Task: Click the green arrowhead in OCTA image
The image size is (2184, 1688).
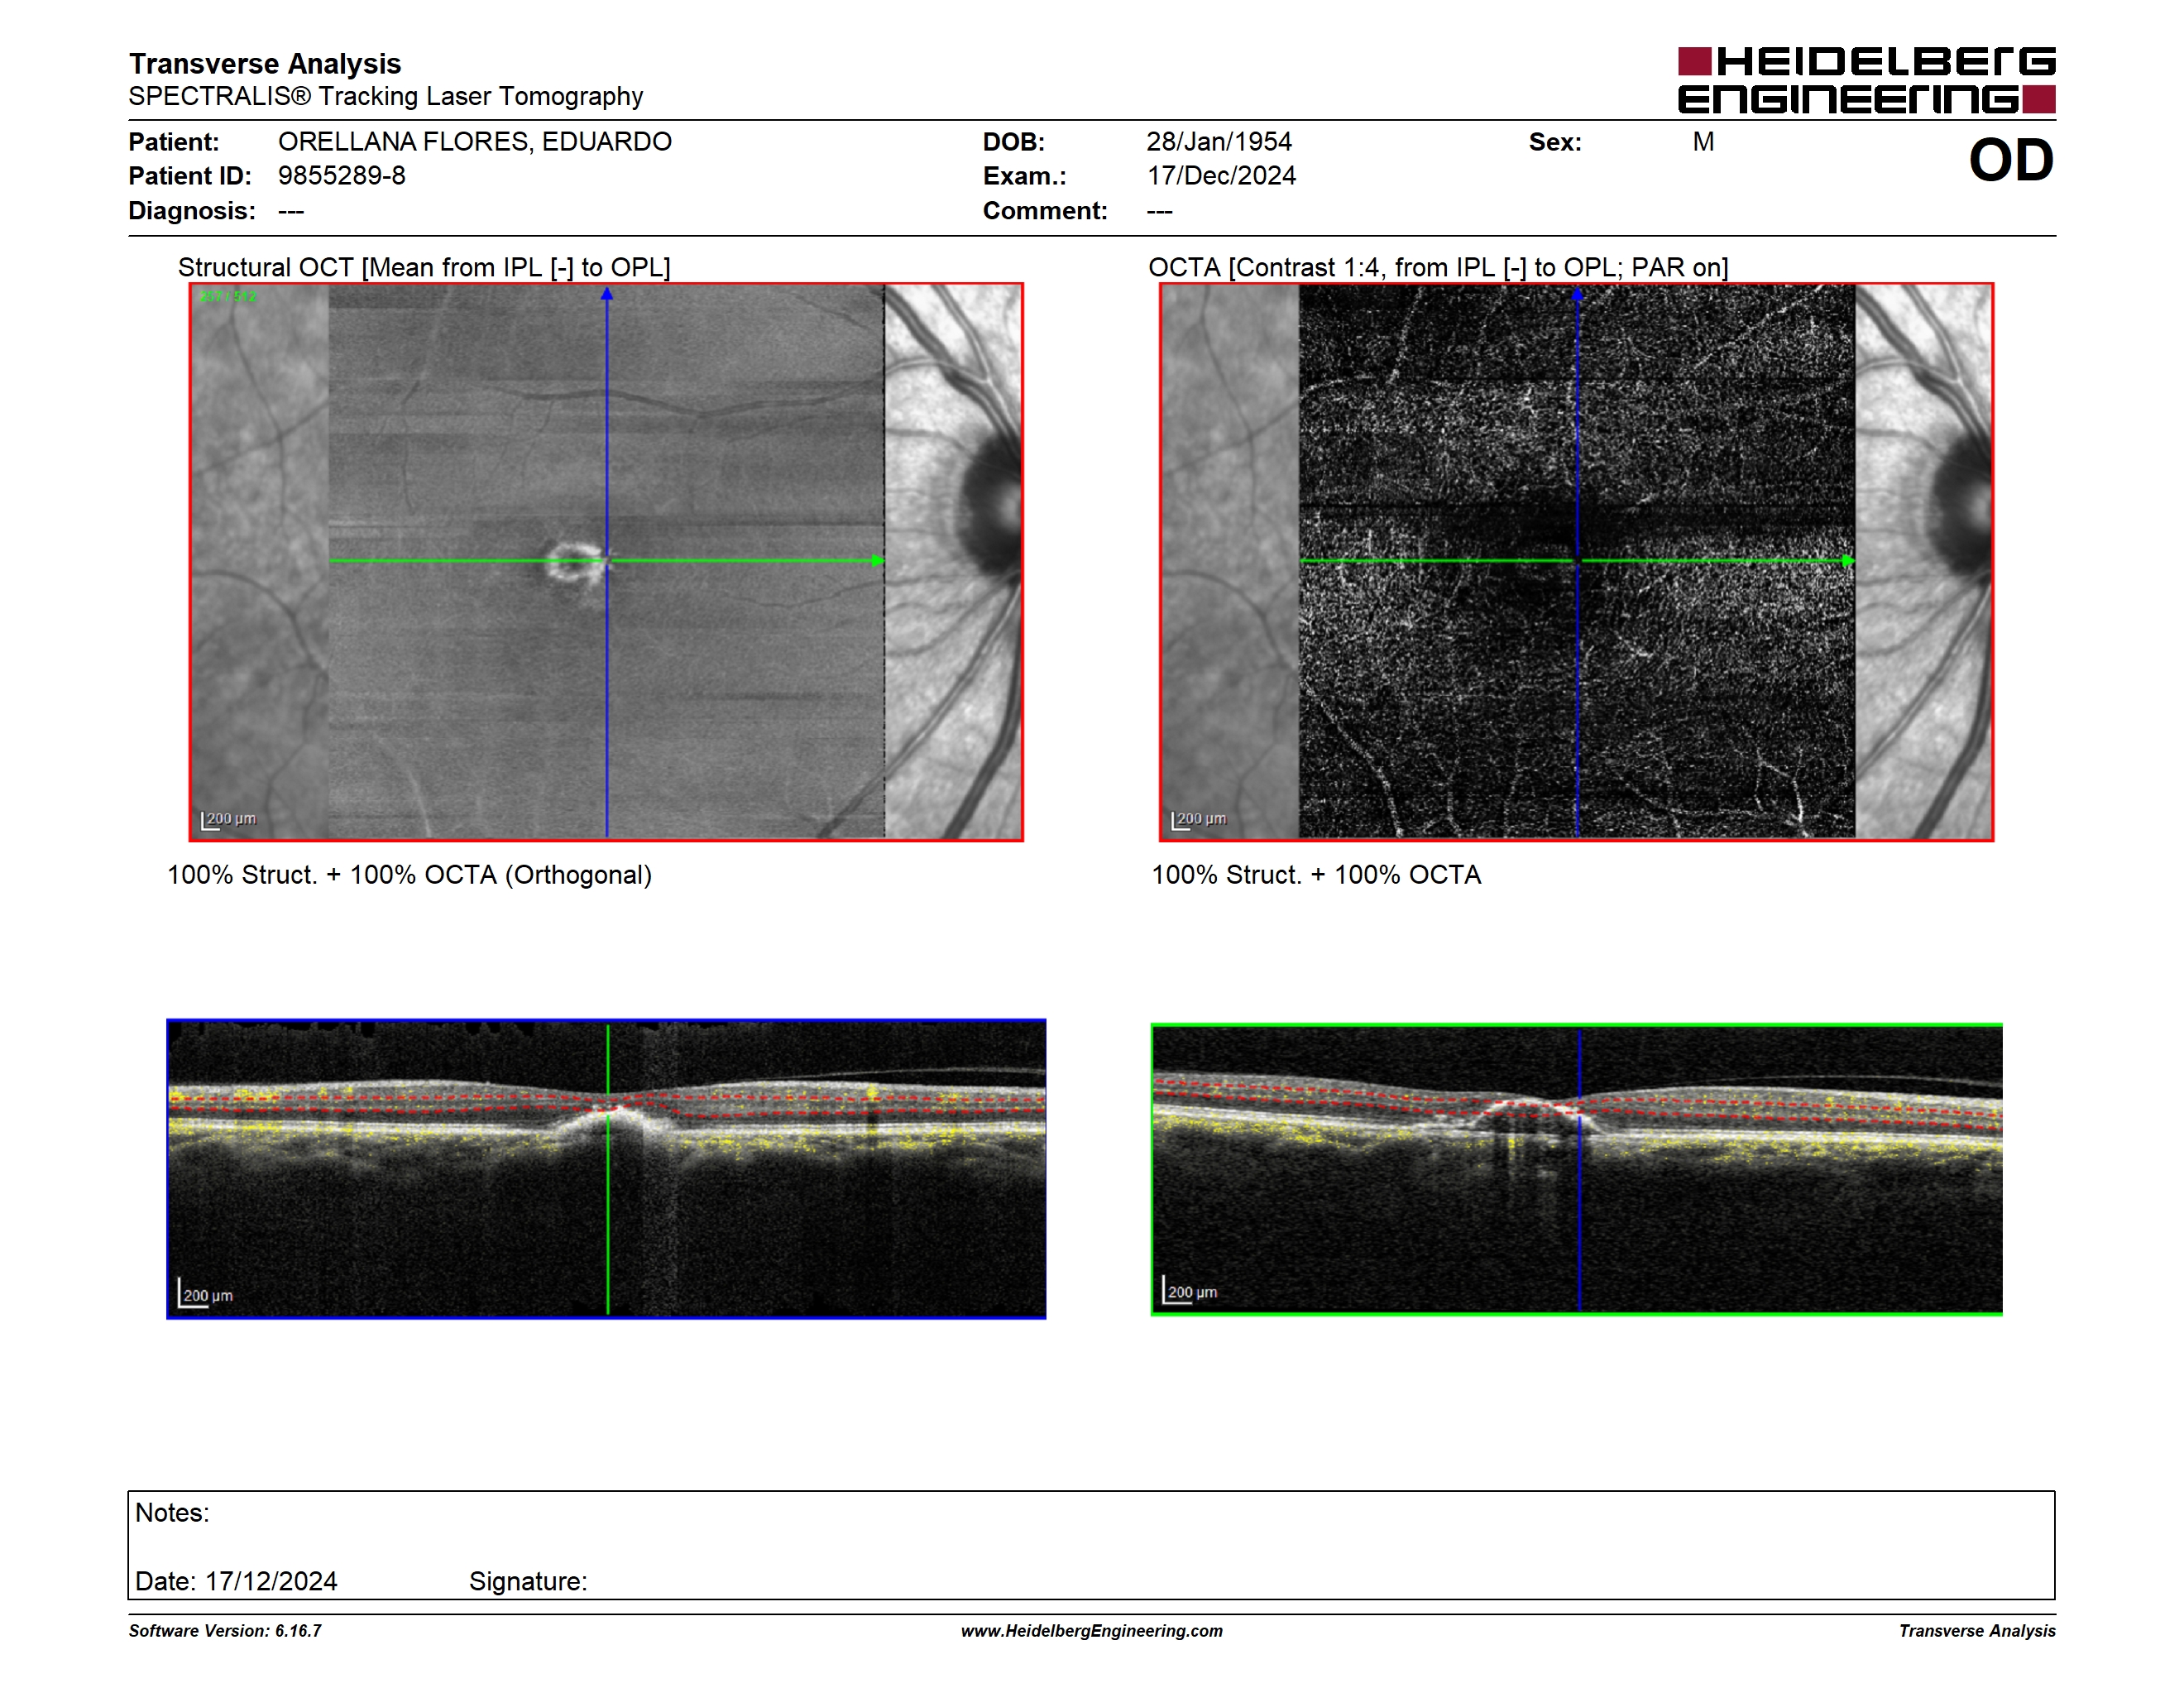Action: click(1848, 561)
